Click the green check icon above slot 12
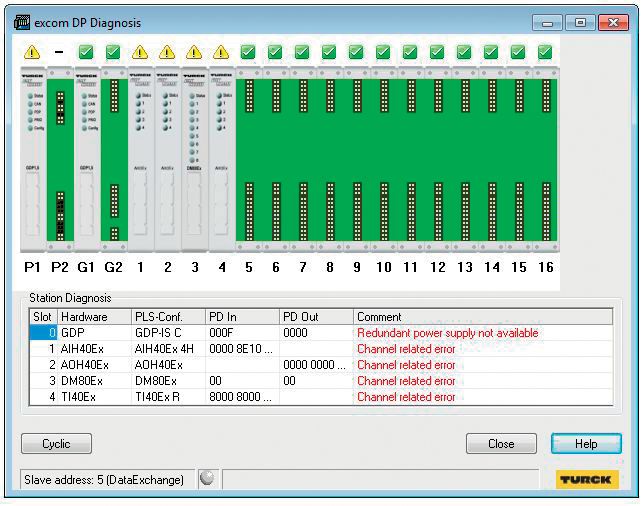Image resolution: width=642 pixels, height=506 pixels. tap(437, 52)
